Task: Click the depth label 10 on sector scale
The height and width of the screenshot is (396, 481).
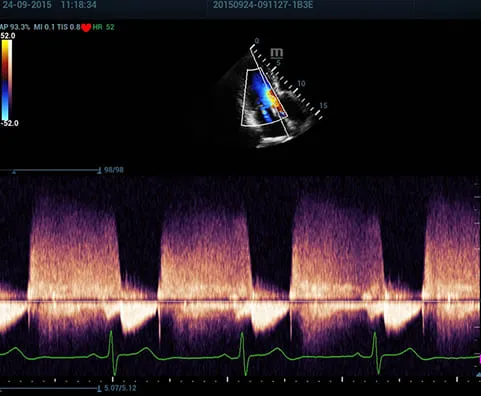Action: (x=301, y=83)
